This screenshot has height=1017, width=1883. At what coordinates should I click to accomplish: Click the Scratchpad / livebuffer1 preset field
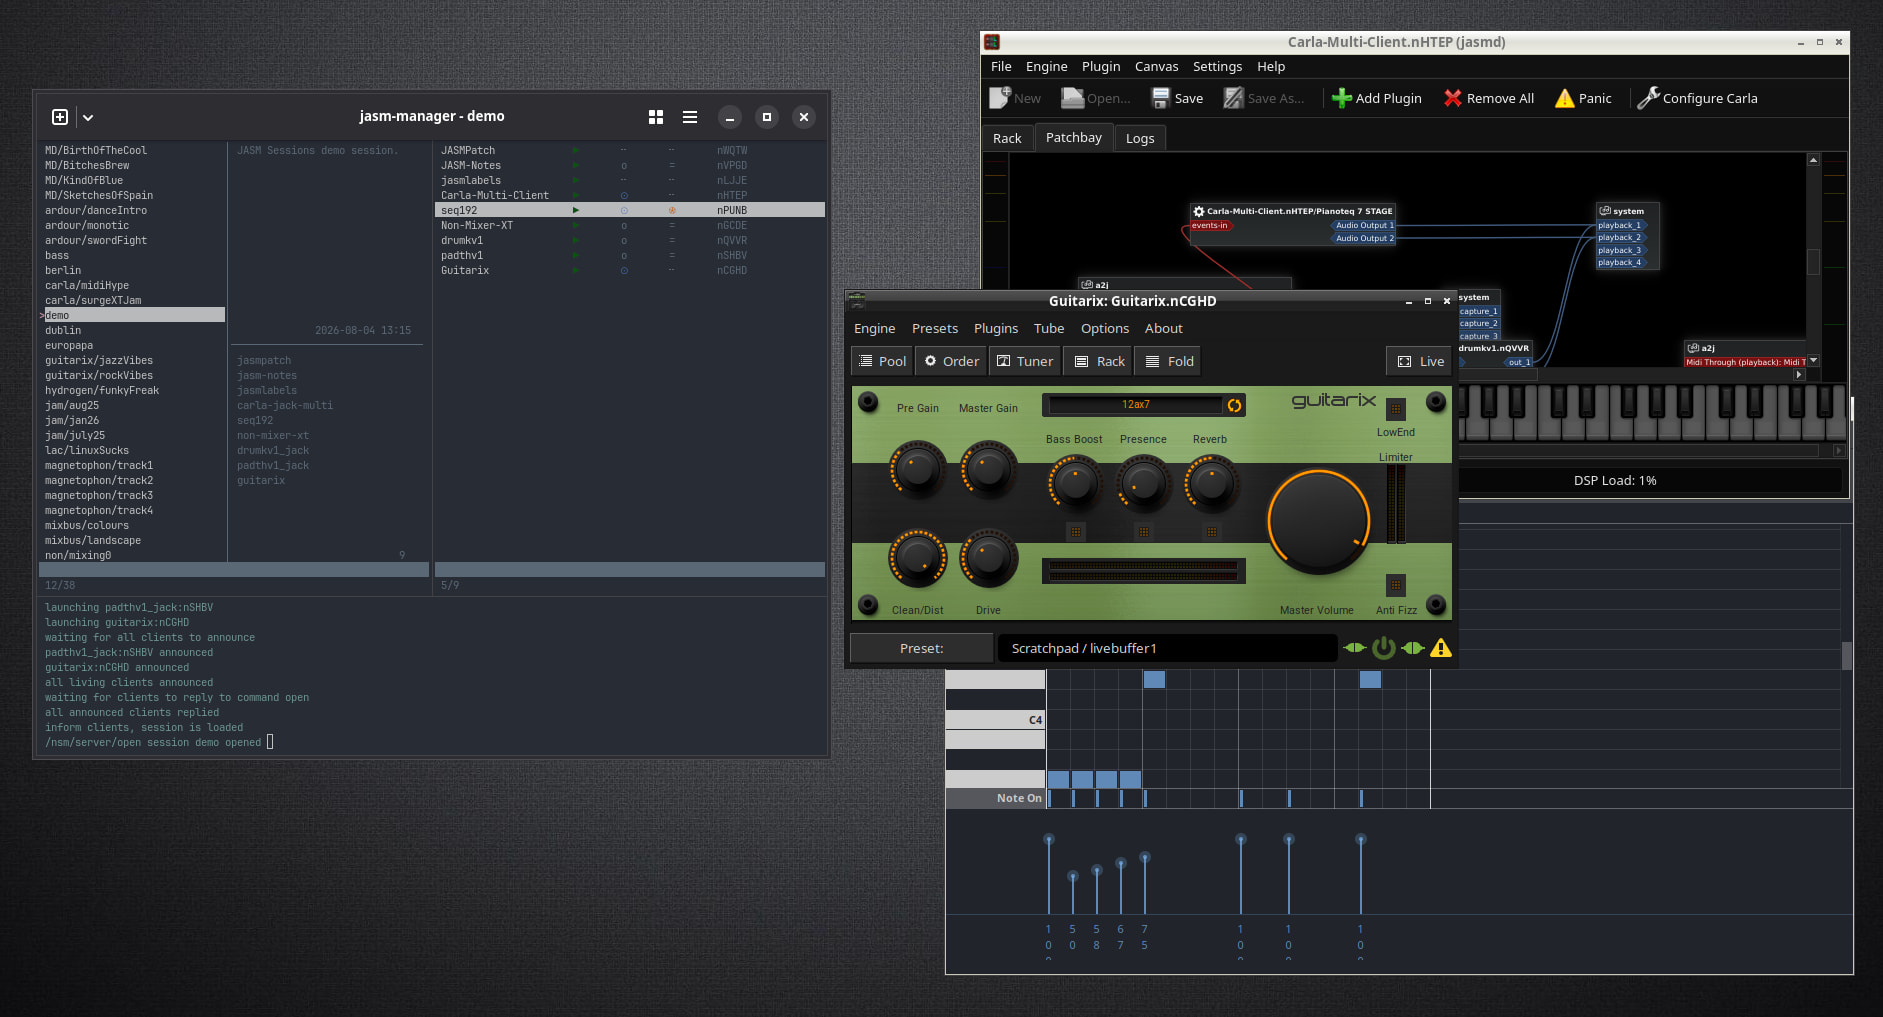tap(1167, 648)
